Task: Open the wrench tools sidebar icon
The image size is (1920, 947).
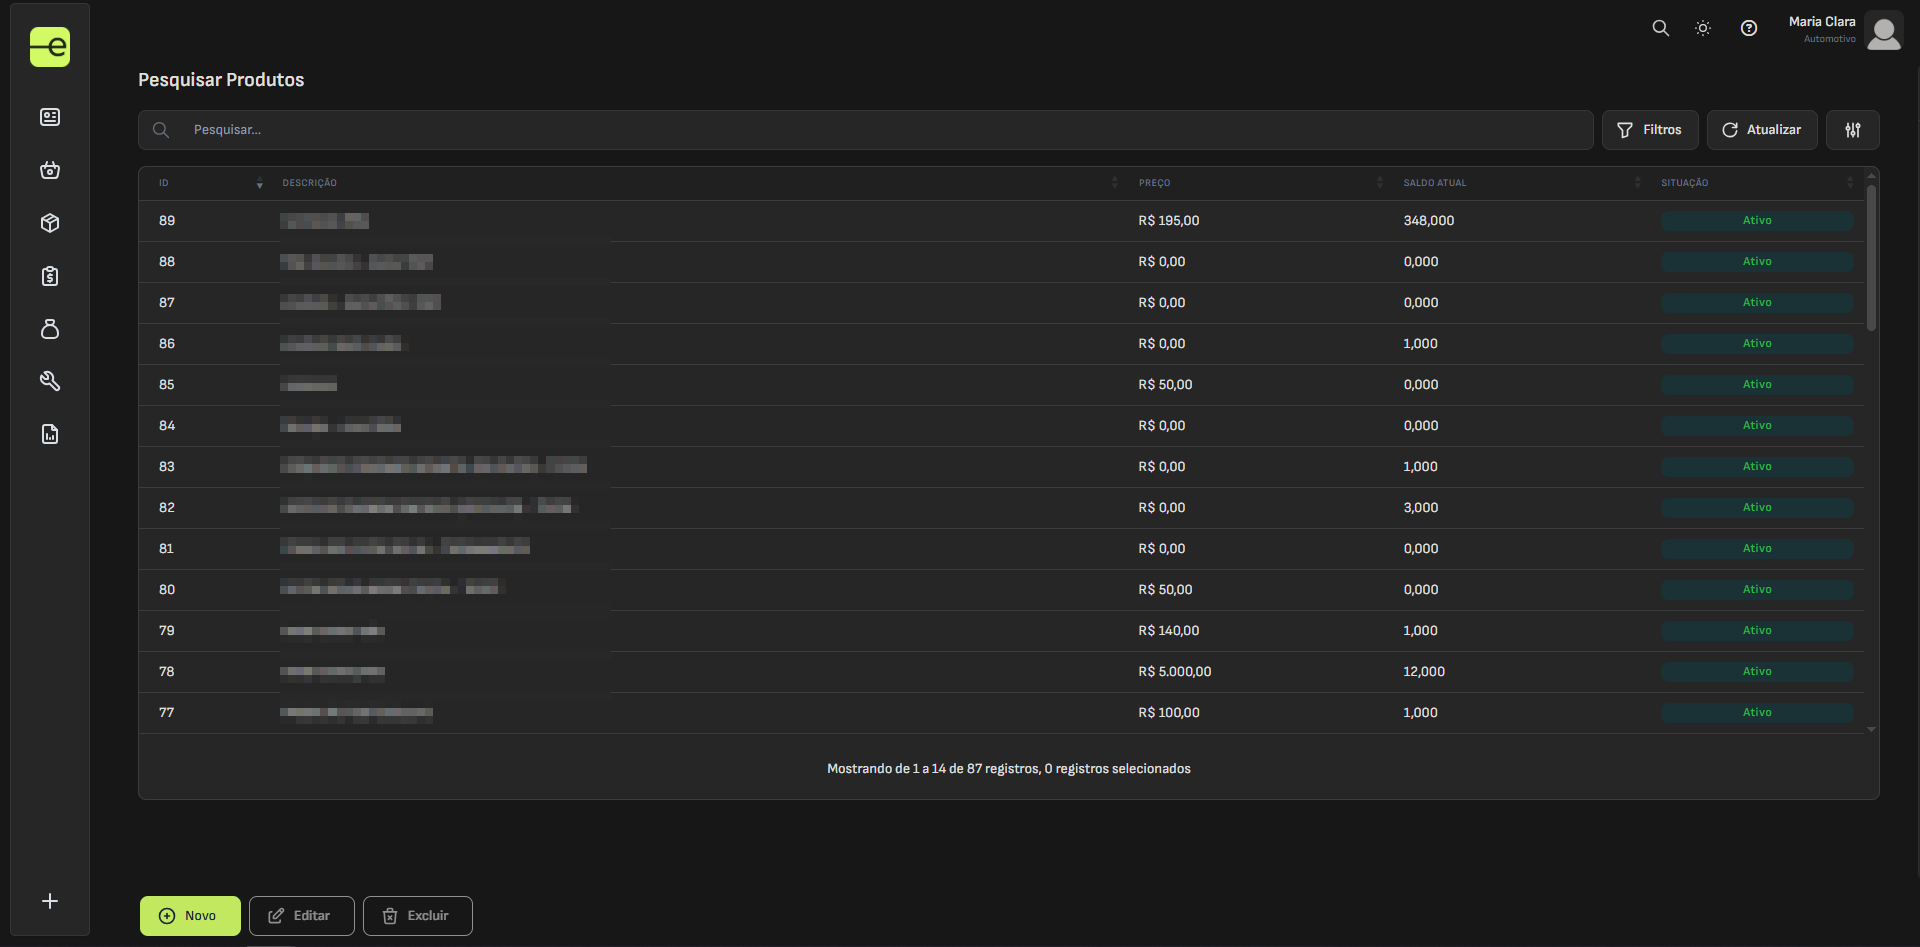Action: point(50,381)
